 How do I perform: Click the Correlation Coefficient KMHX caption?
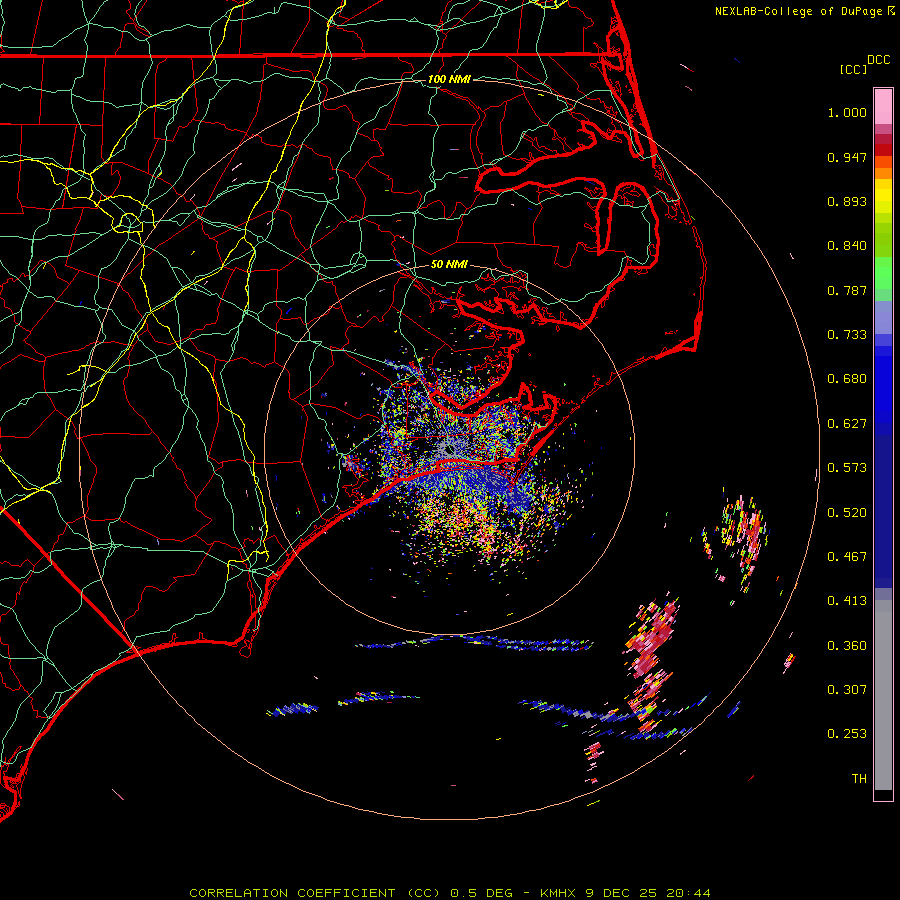(450, 893)
